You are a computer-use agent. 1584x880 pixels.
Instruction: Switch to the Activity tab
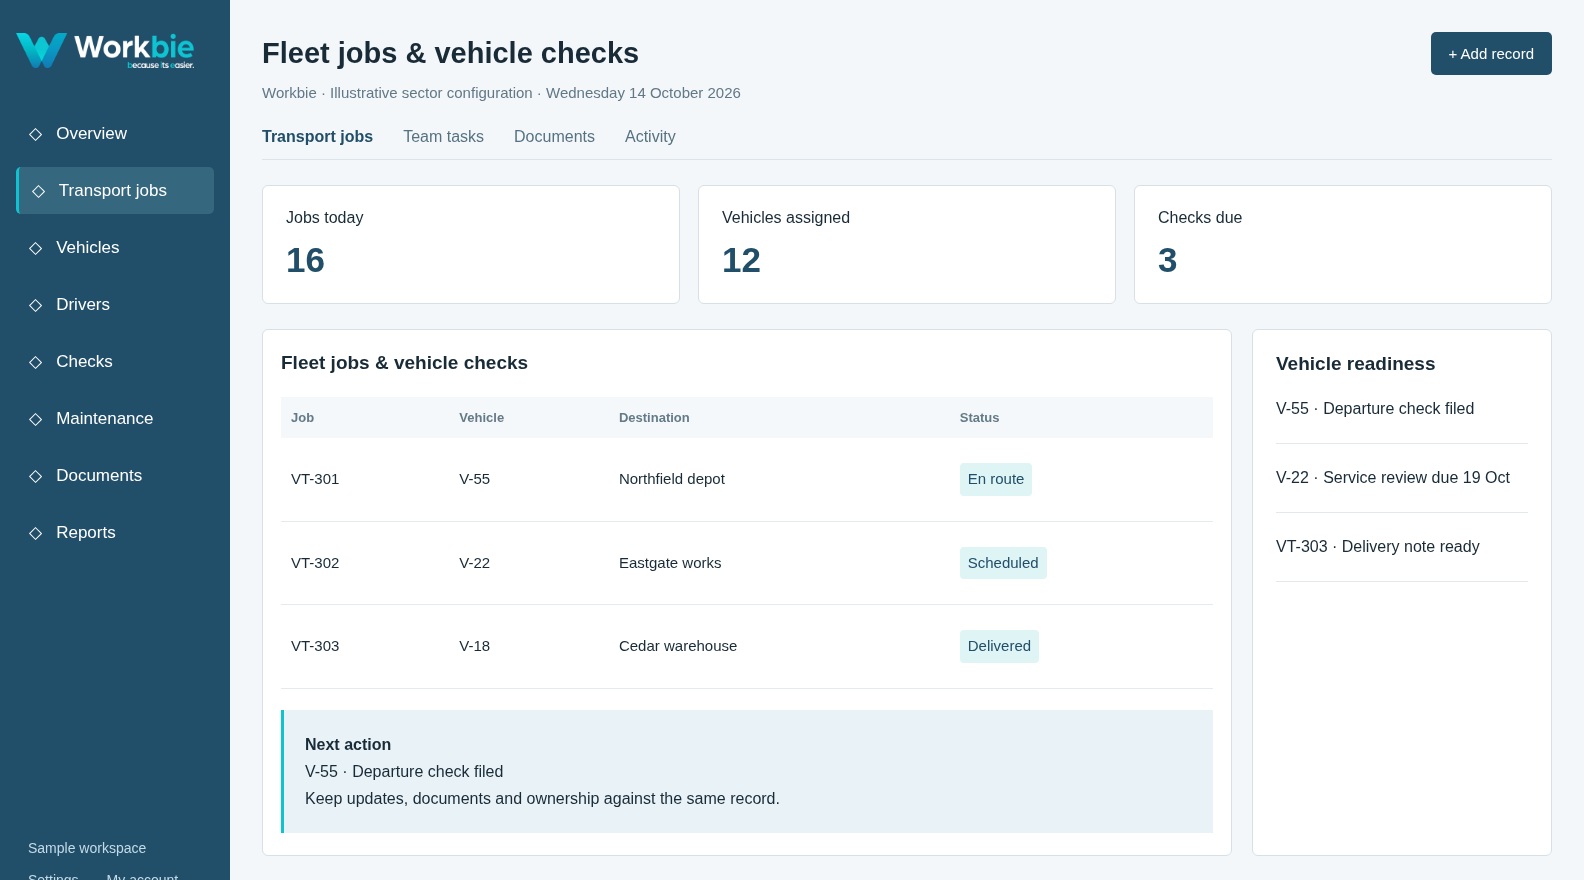click(650, 137)
